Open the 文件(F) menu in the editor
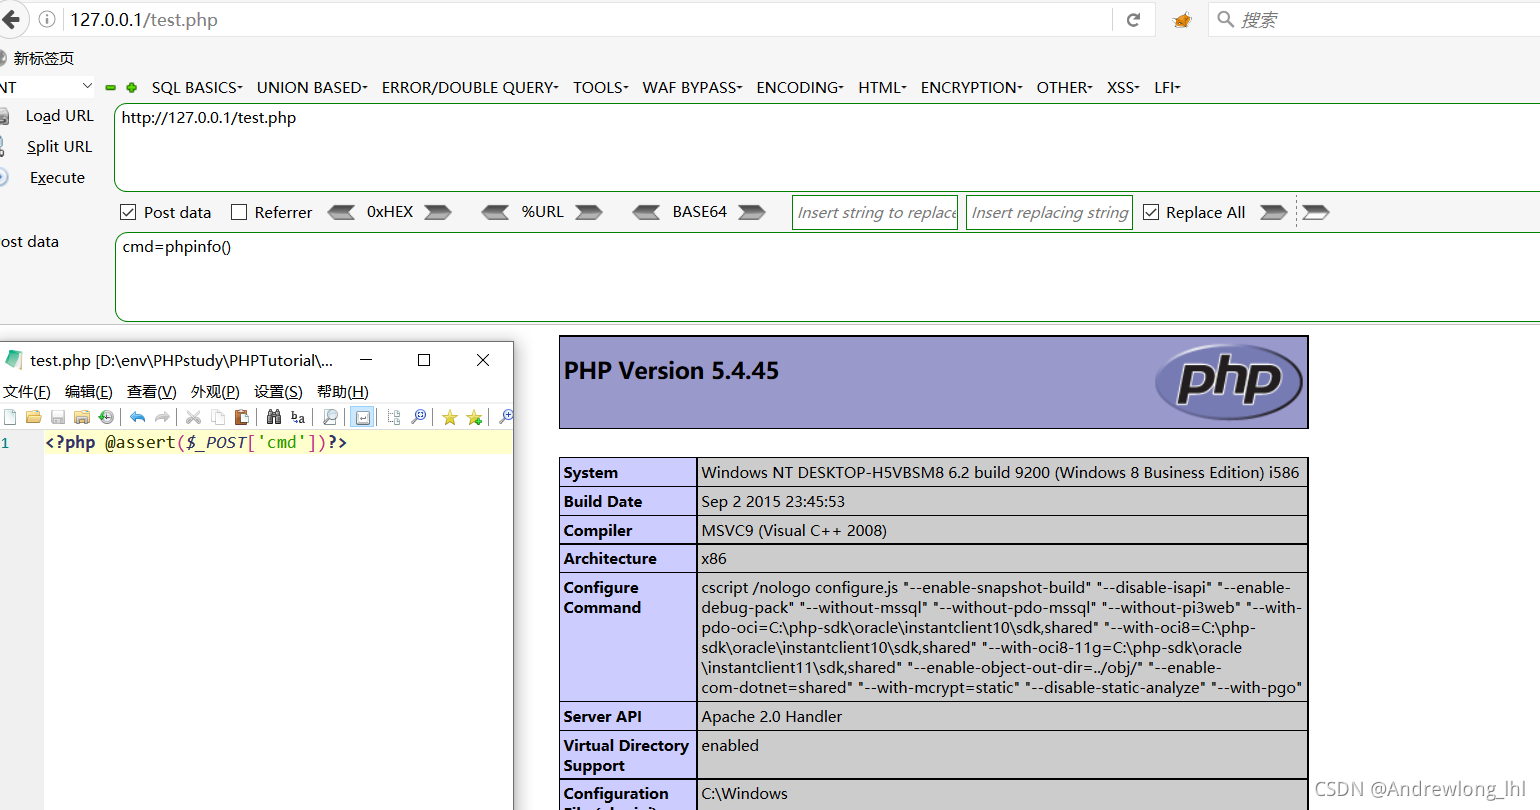 pyautogui.click(x=27, y=392)
